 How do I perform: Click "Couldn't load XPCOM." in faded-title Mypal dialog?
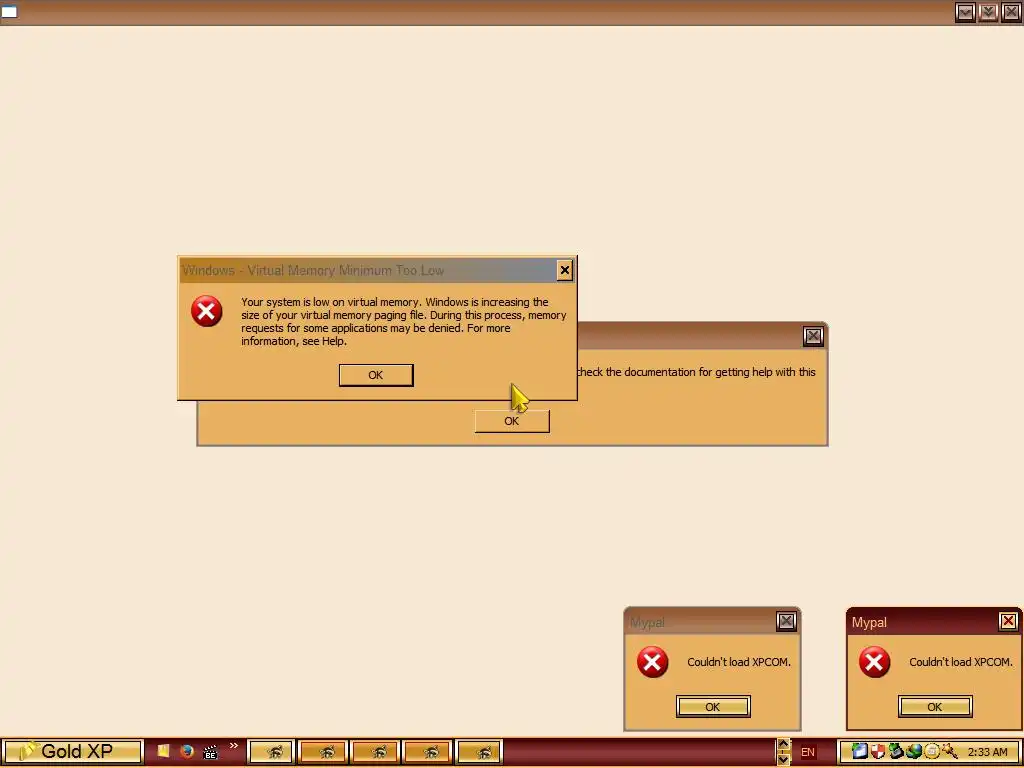(x=739, y=662)
